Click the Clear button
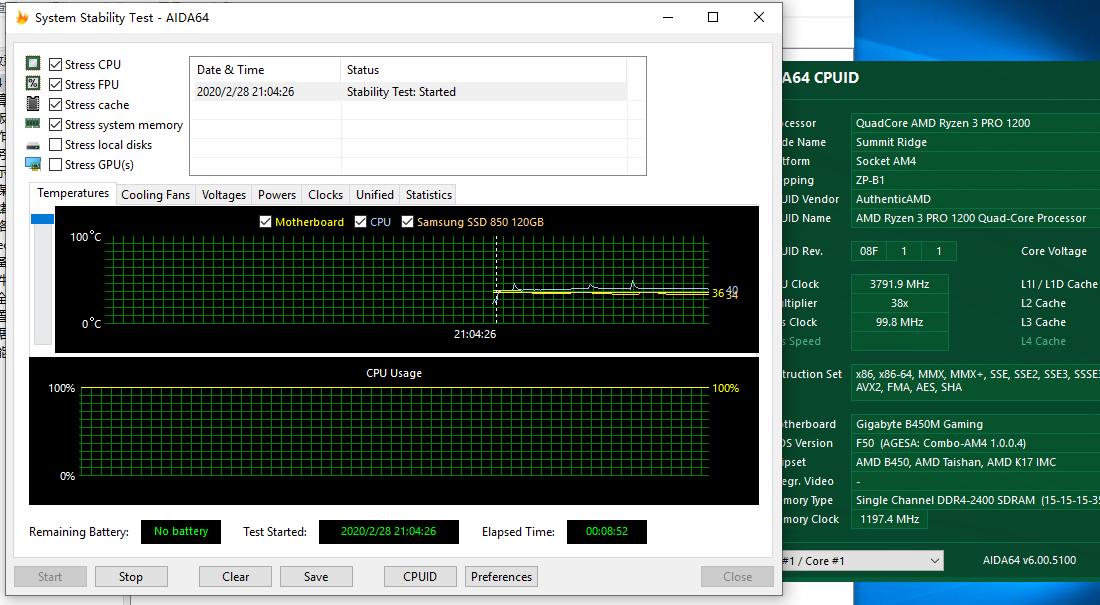1100x605 pixels. (235, 576)
